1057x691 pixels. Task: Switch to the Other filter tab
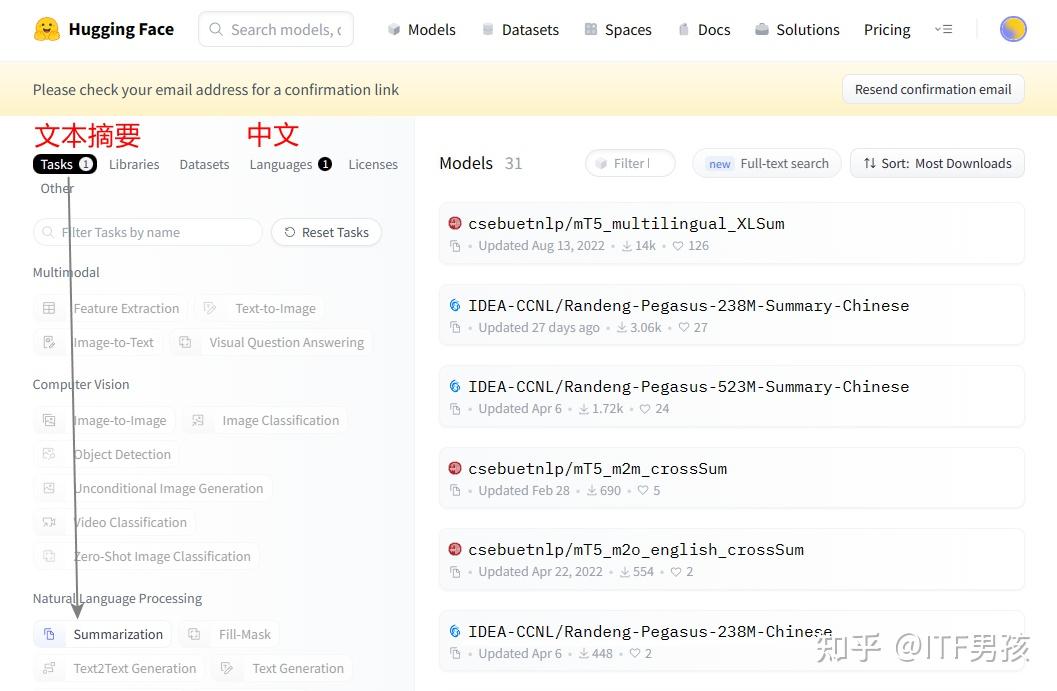57,188
